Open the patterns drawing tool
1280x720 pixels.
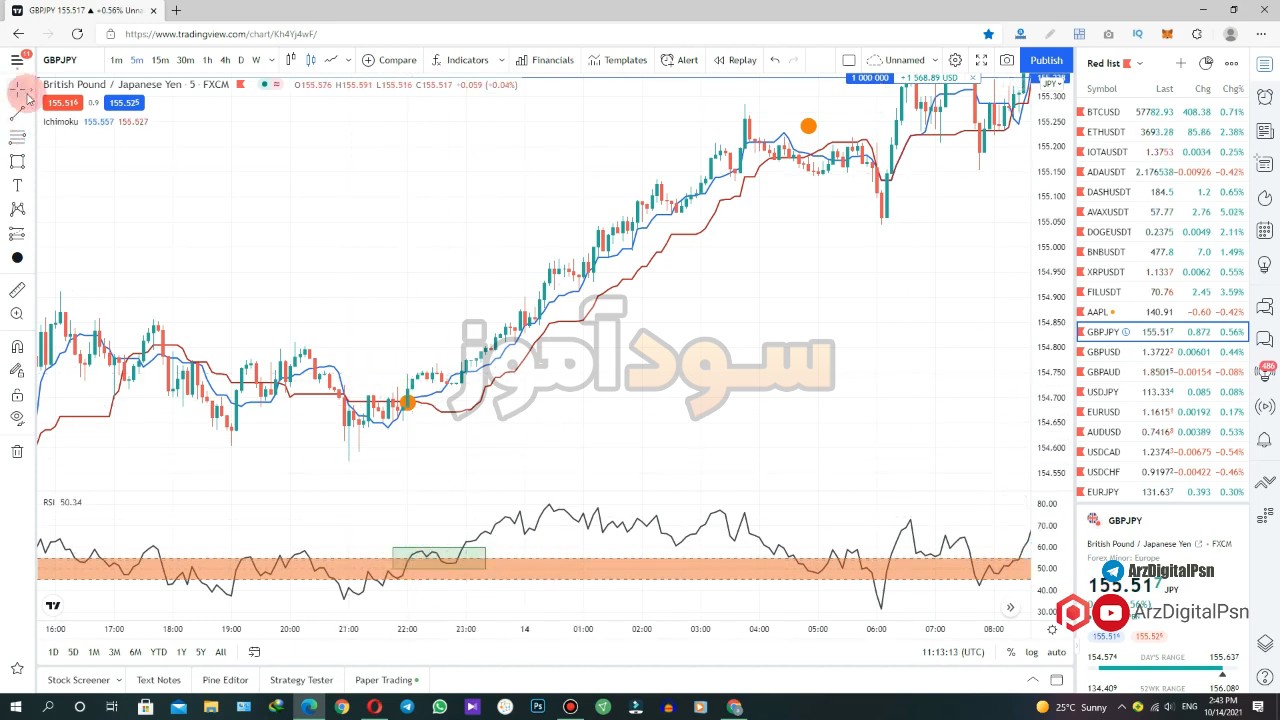pyautogui.click(x=17, y=209)
